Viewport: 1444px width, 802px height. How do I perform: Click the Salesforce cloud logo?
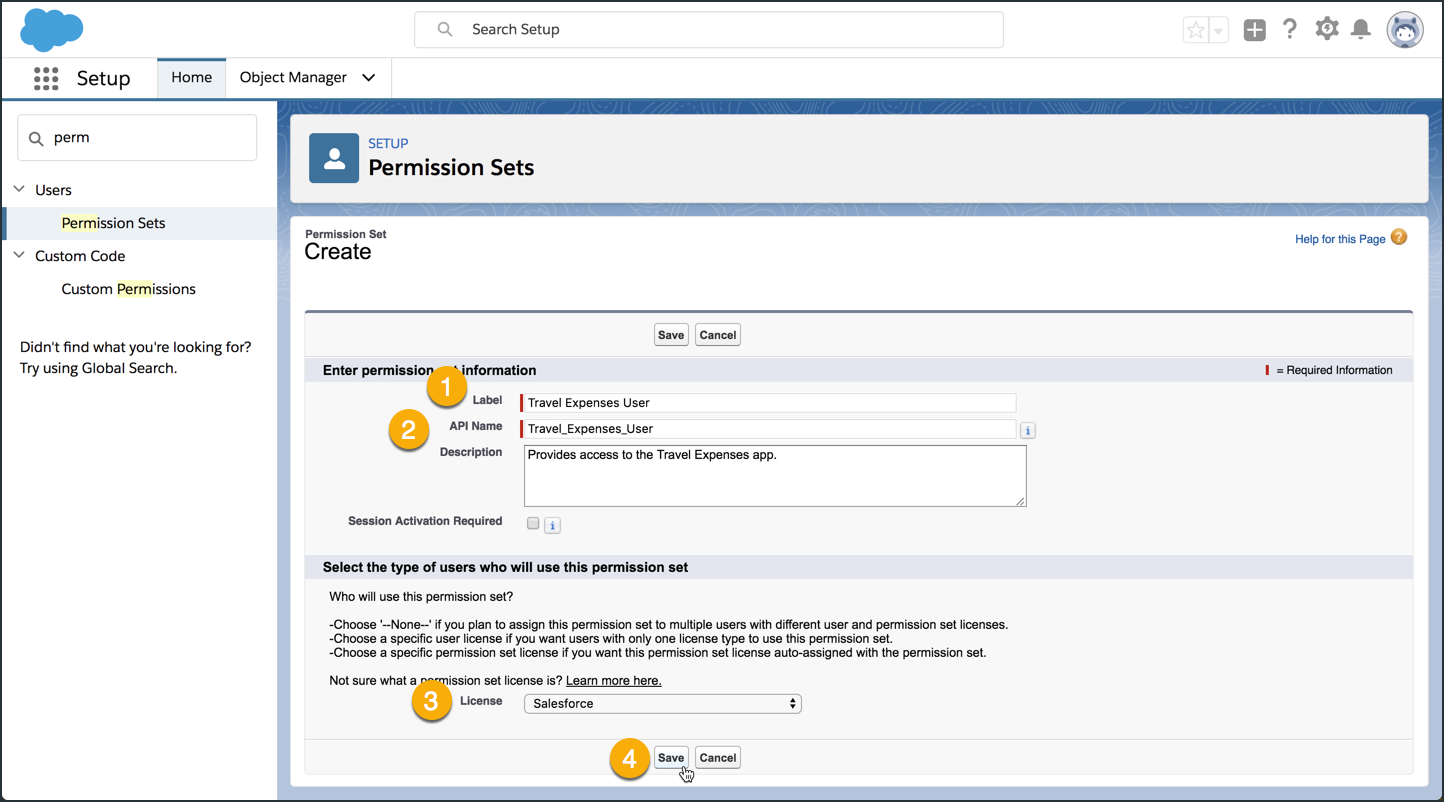coord(52,30)
